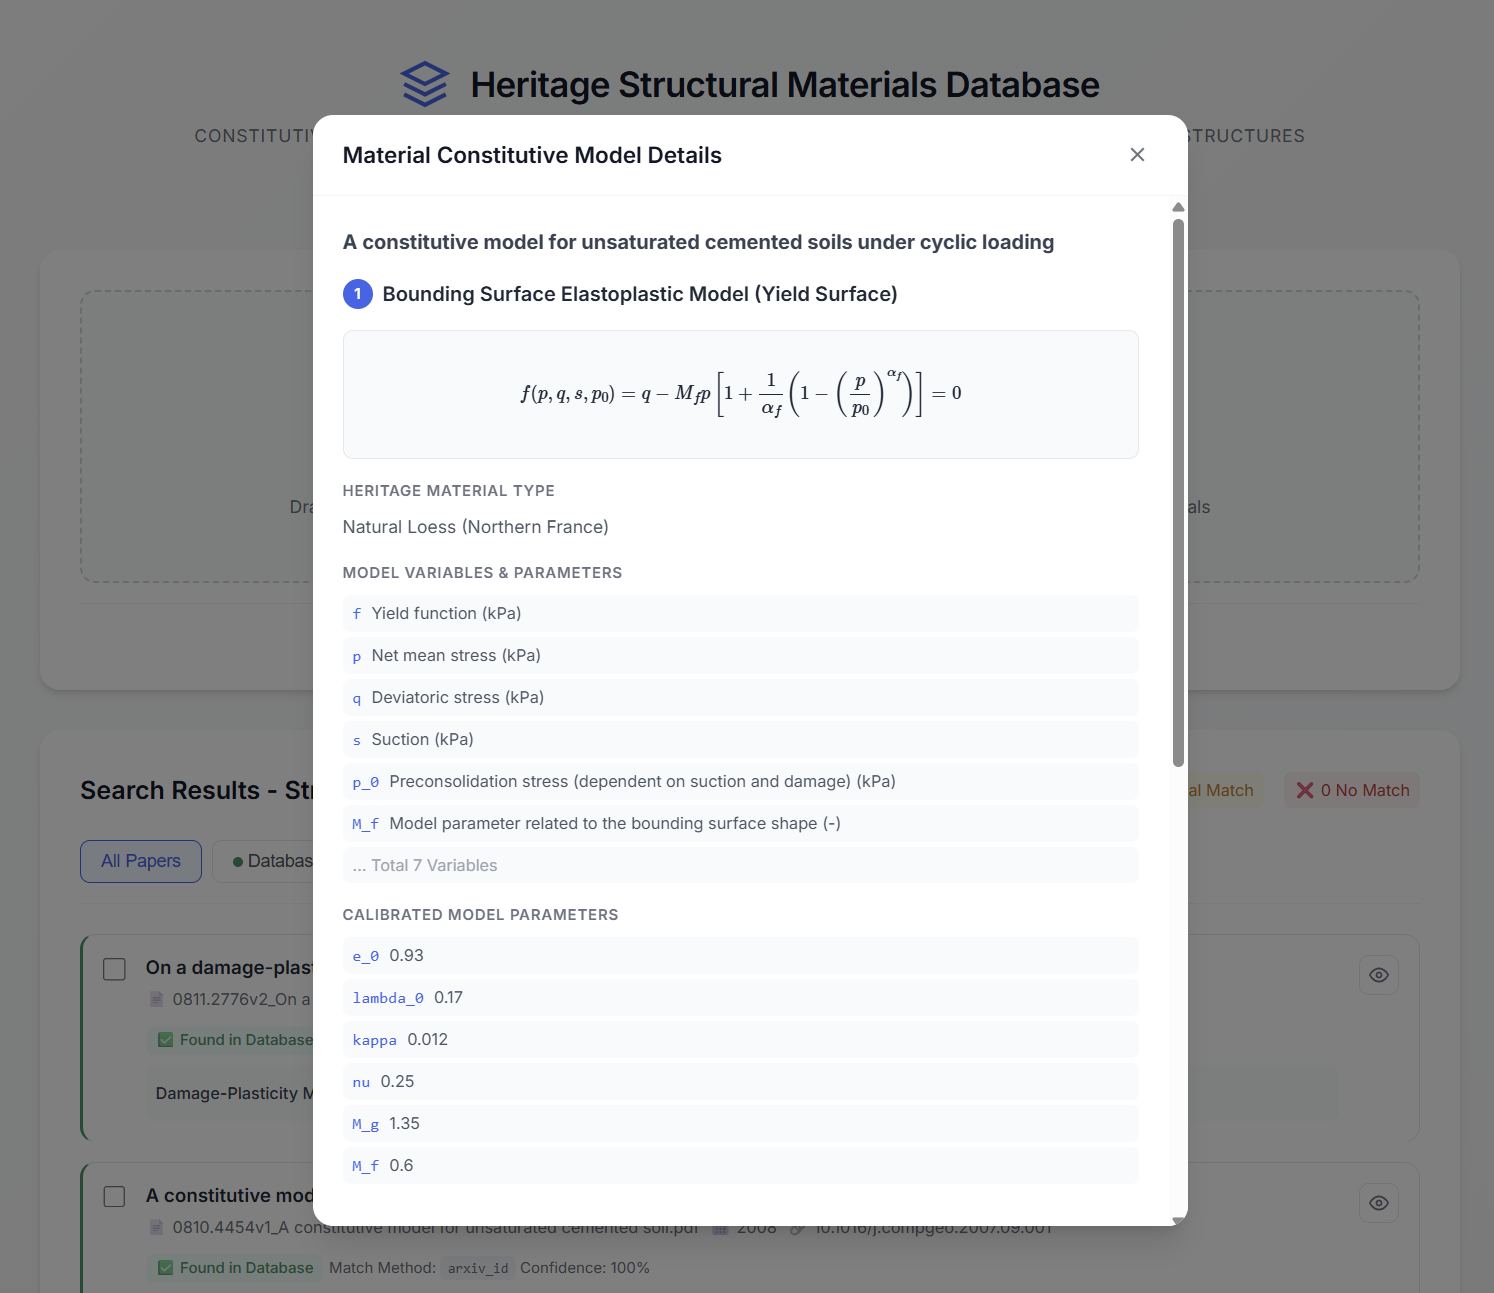Click the stacked layers database logo
This screenshot has height=1293, width=1494.
[425, 84]
